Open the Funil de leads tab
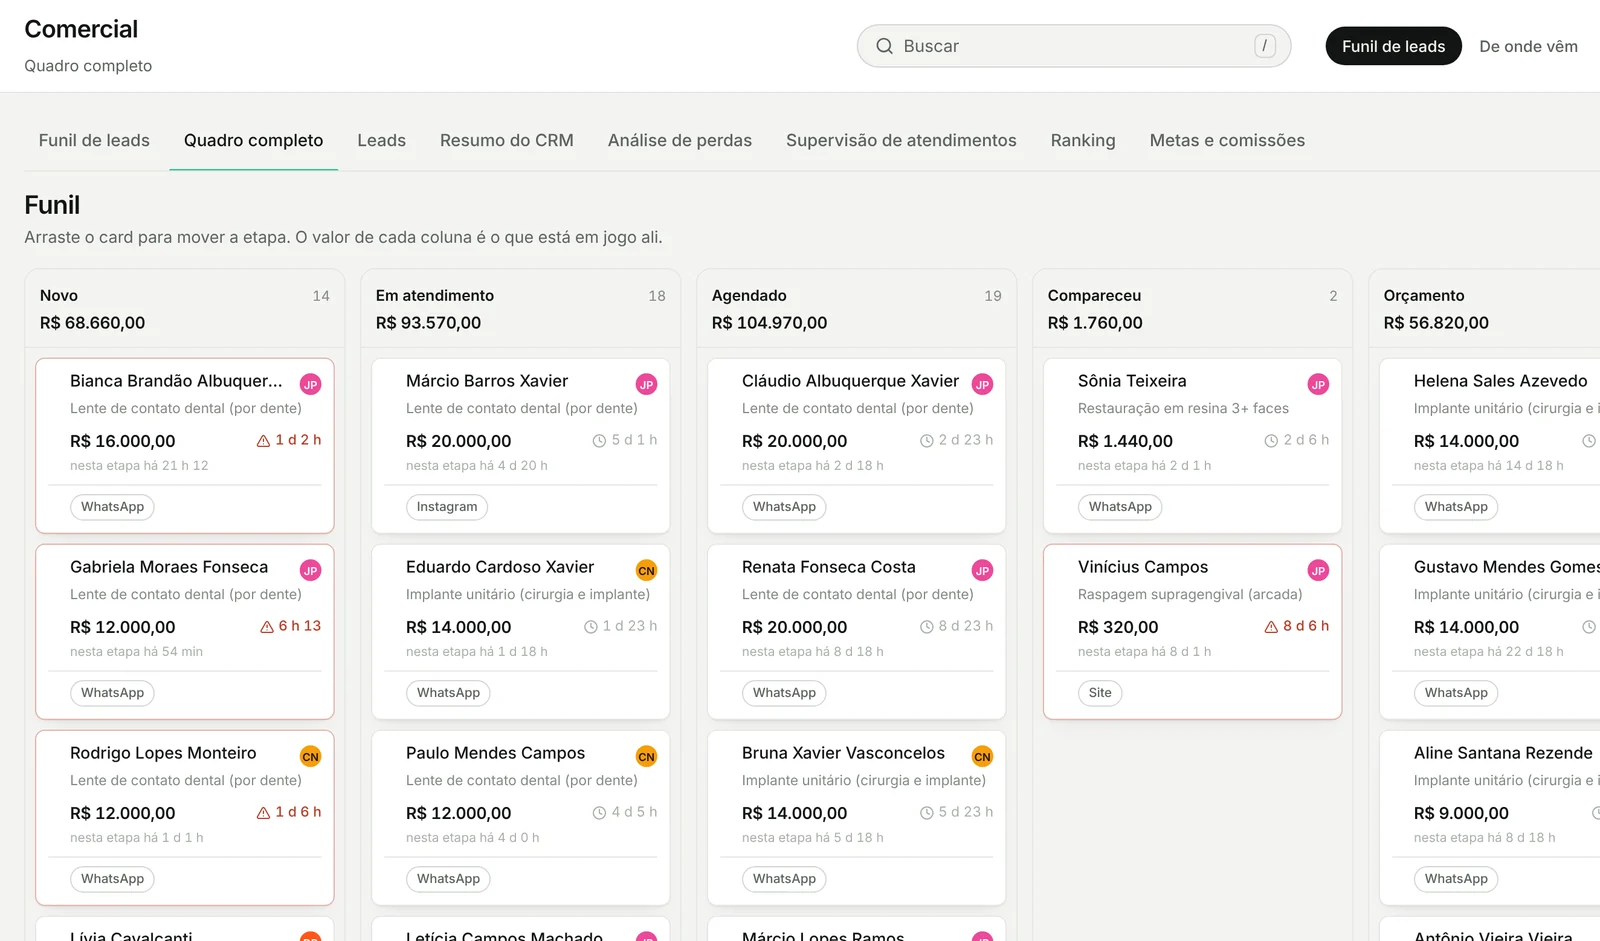This screenshot has width=1600, height=941. [94, 140]
